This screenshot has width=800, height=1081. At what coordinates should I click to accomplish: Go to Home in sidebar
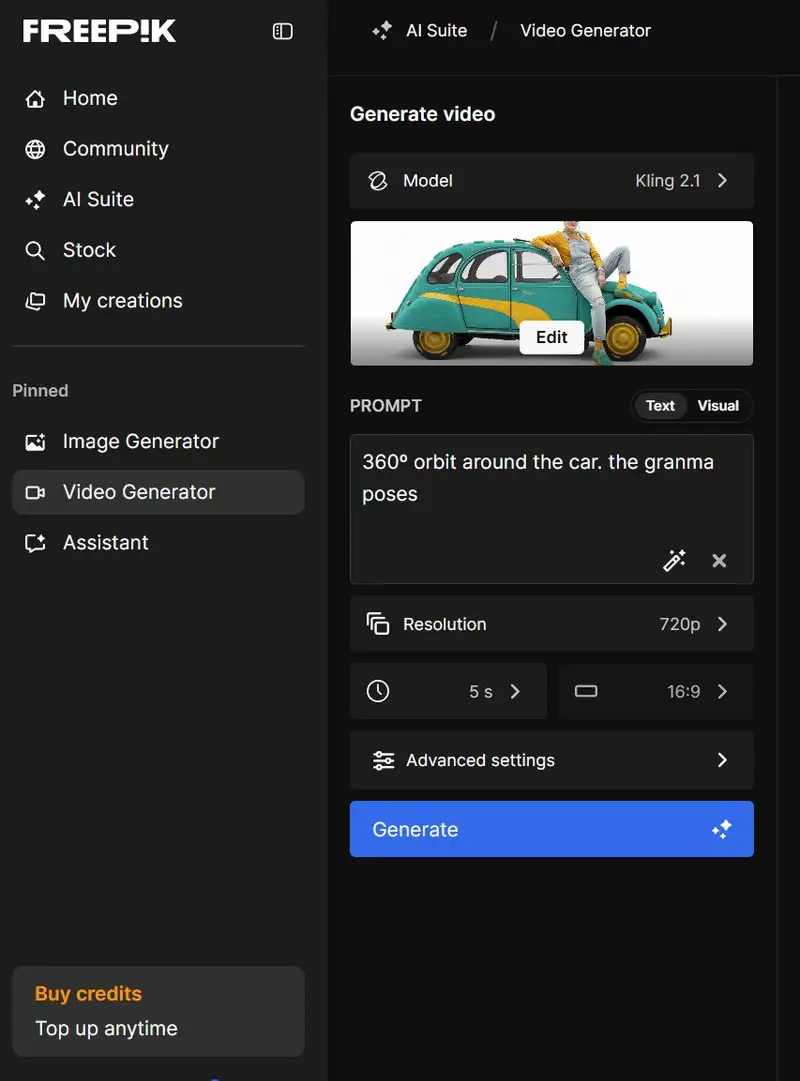[90, 99]
